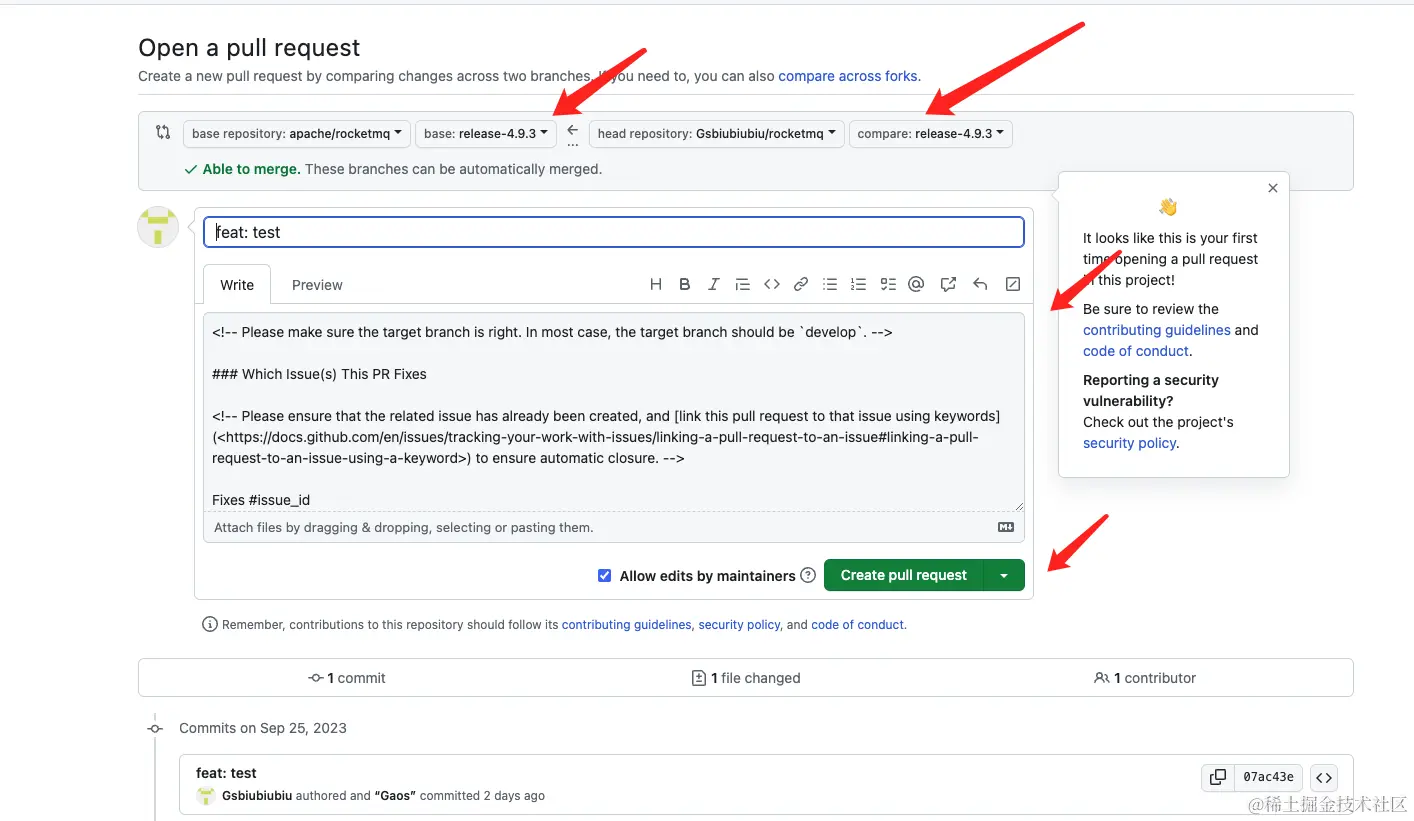Click the user avatar next to the title field
The height and width of the screenshot is (821, 1414).
(158, 227)
